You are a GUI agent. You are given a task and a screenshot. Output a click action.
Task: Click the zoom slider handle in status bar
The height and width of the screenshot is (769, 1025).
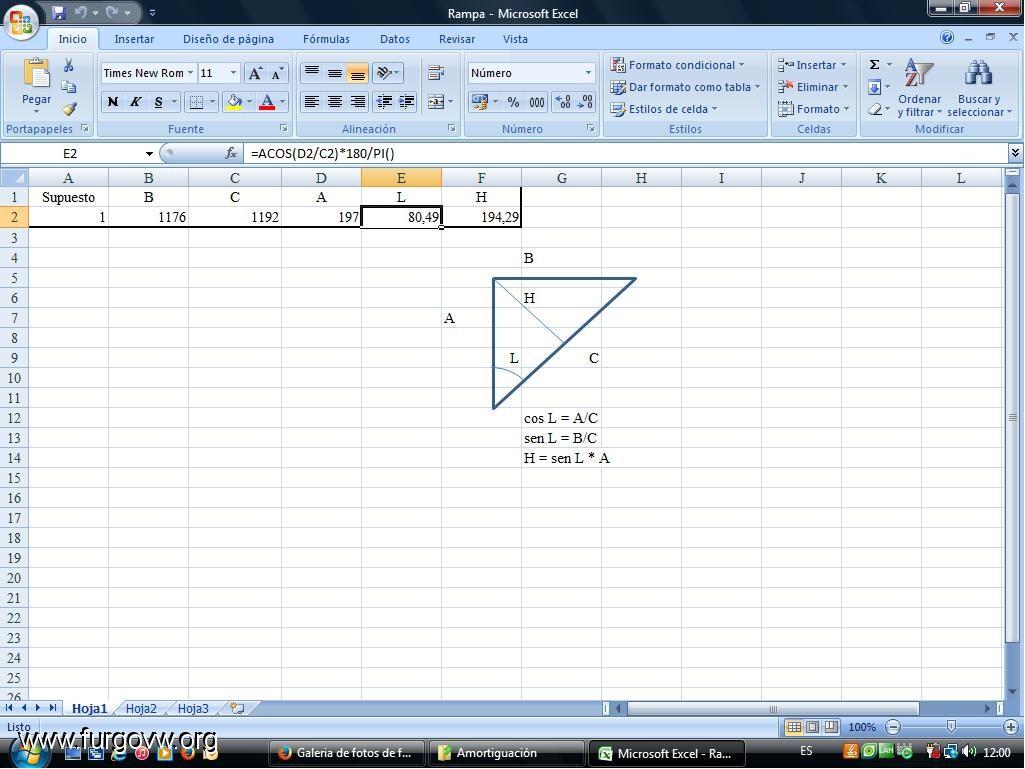[951, 726]
